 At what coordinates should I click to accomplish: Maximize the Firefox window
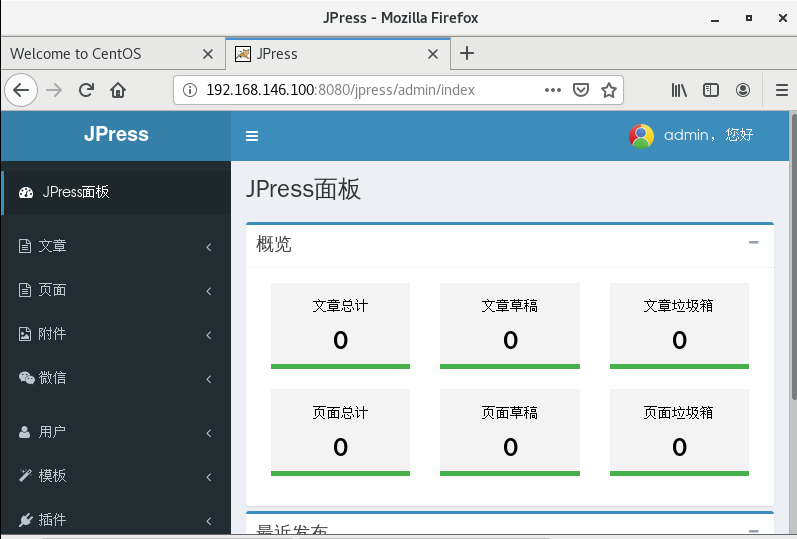pos(748,18)
